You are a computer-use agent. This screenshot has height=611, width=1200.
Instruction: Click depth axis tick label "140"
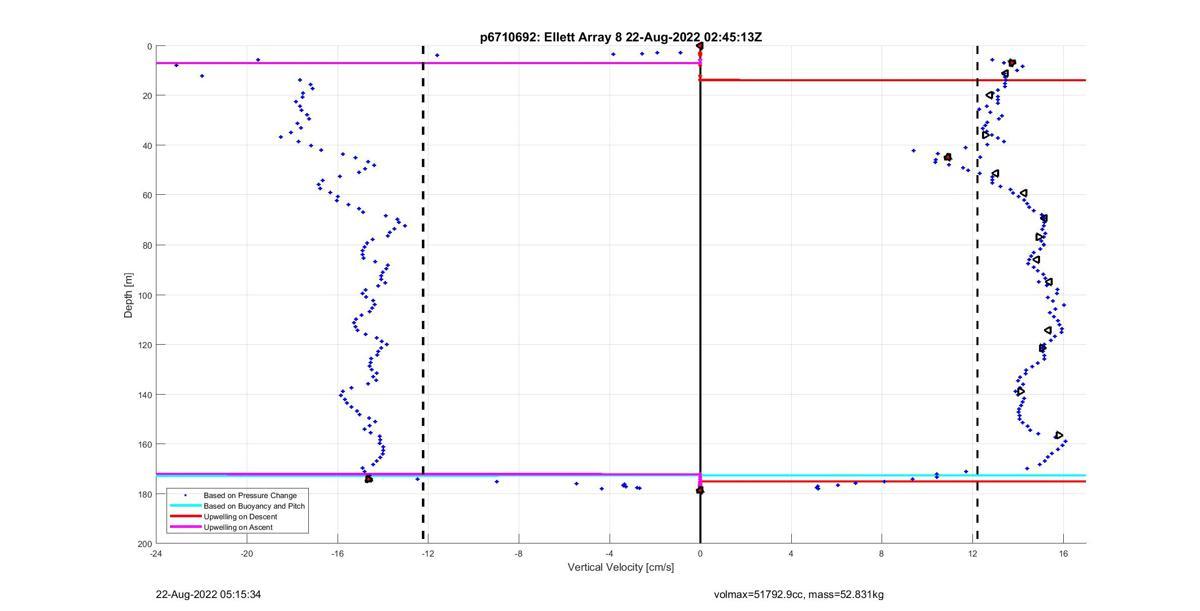pyautogui.click(x=144, y=394)
